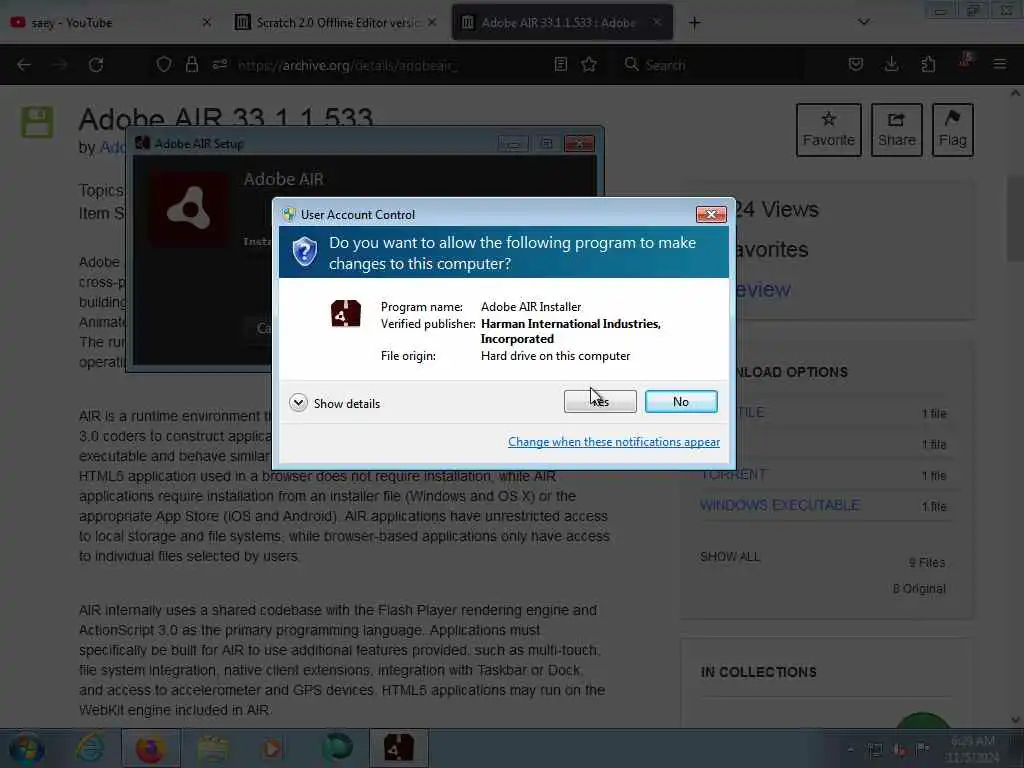Open the extensions puzzle icon

point(928,64)
